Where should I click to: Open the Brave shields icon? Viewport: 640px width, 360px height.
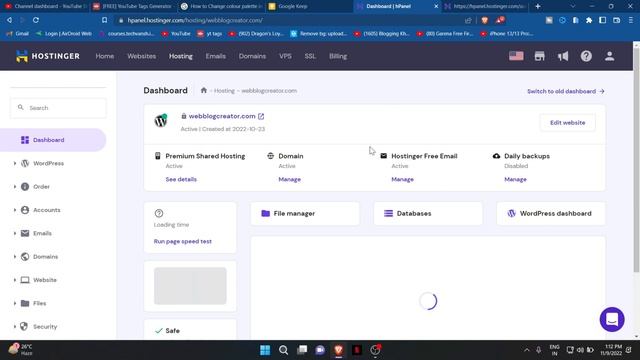tap(484, 20)
